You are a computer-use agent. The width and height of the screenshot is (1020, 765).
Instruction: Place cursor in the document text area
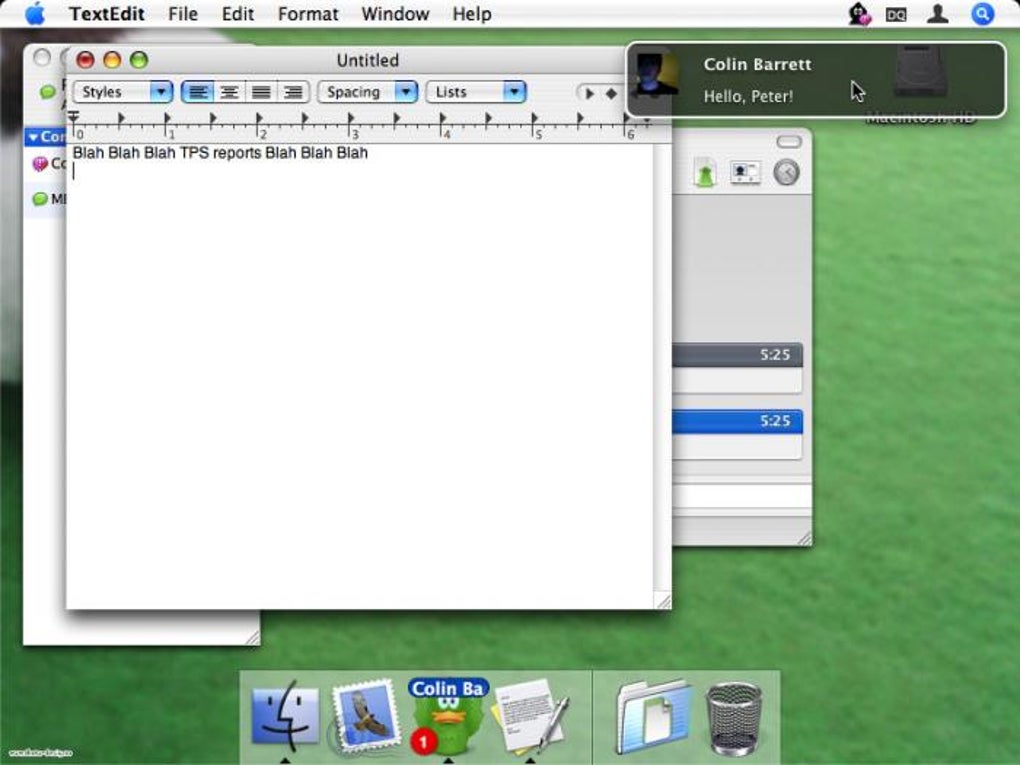tap(361, 377)
